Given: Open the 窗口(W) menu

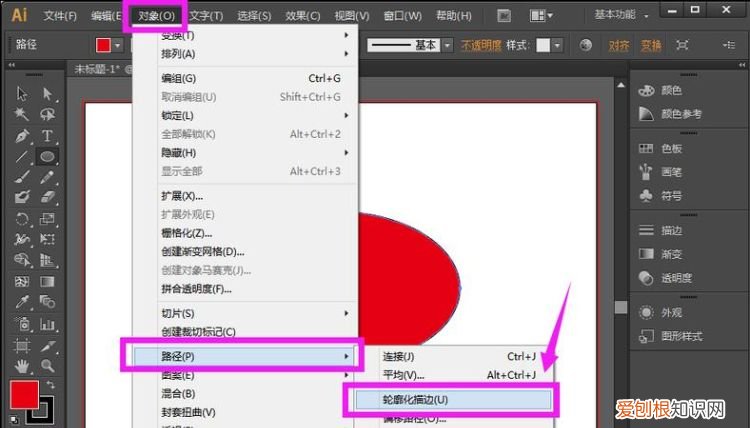Looking at the screenshot, I should pyautogui.click(x=403, y=16).
